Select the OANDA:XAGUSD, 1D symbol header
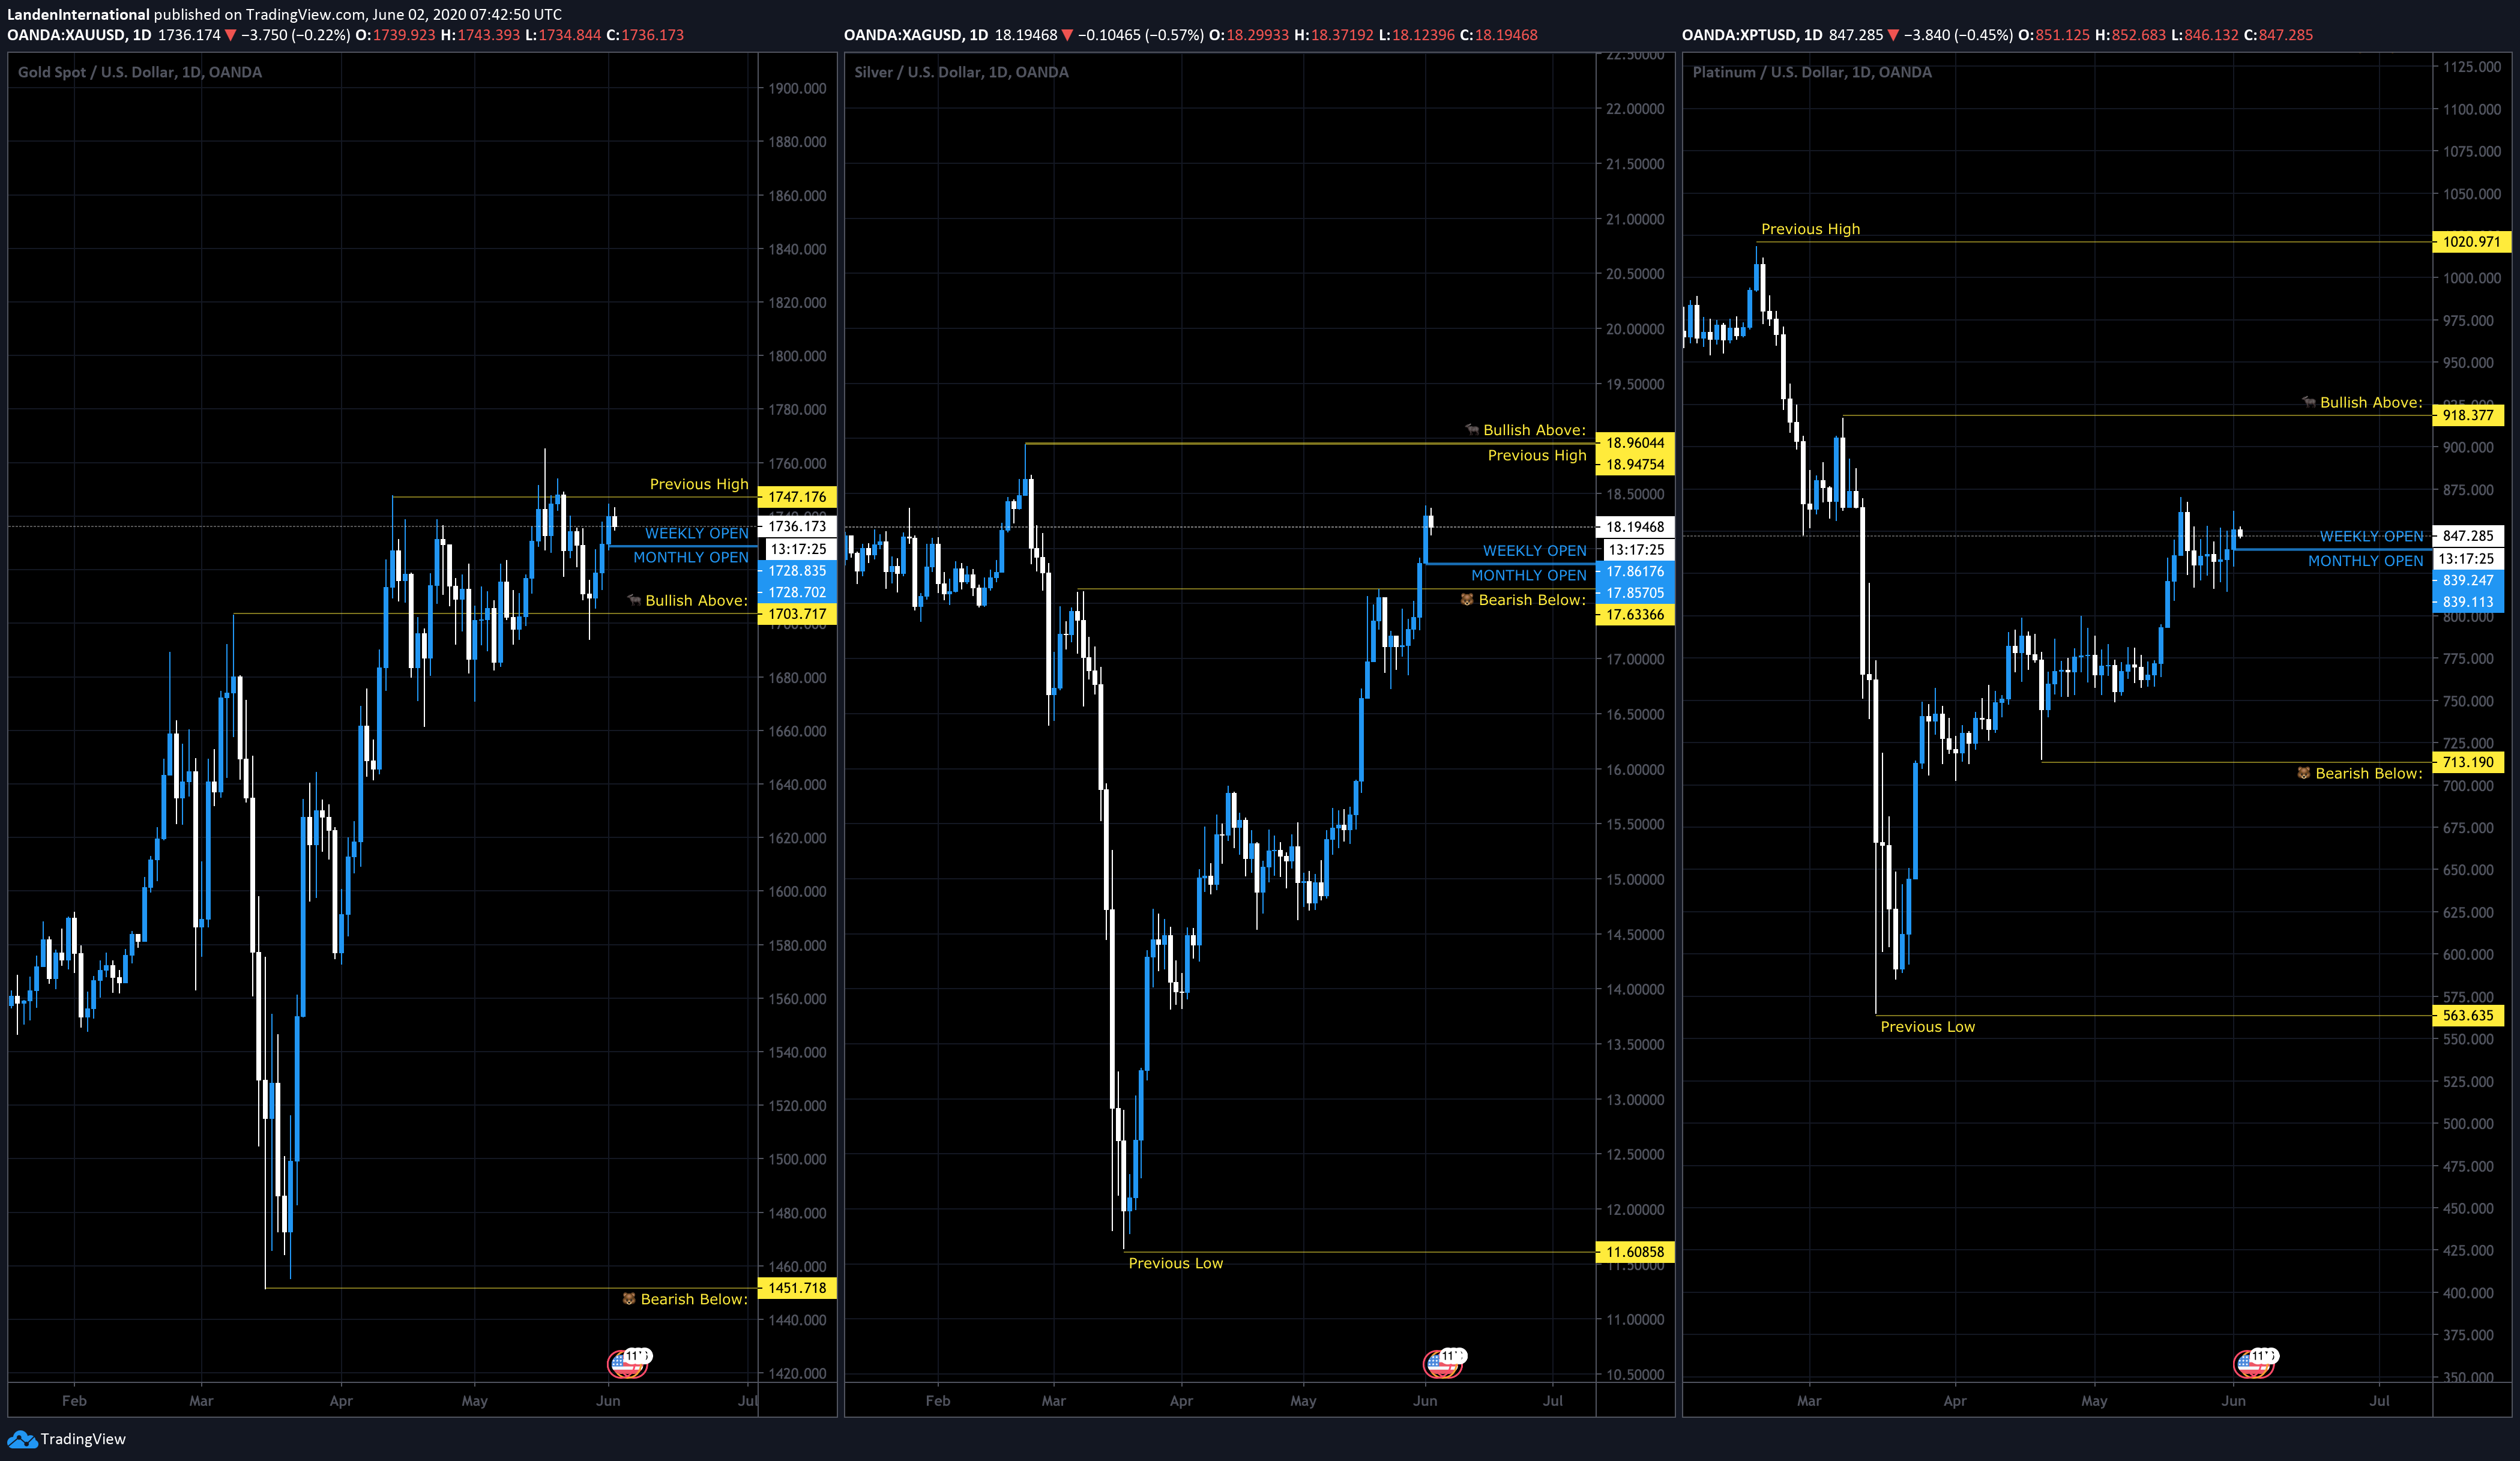 pos(916,35)
